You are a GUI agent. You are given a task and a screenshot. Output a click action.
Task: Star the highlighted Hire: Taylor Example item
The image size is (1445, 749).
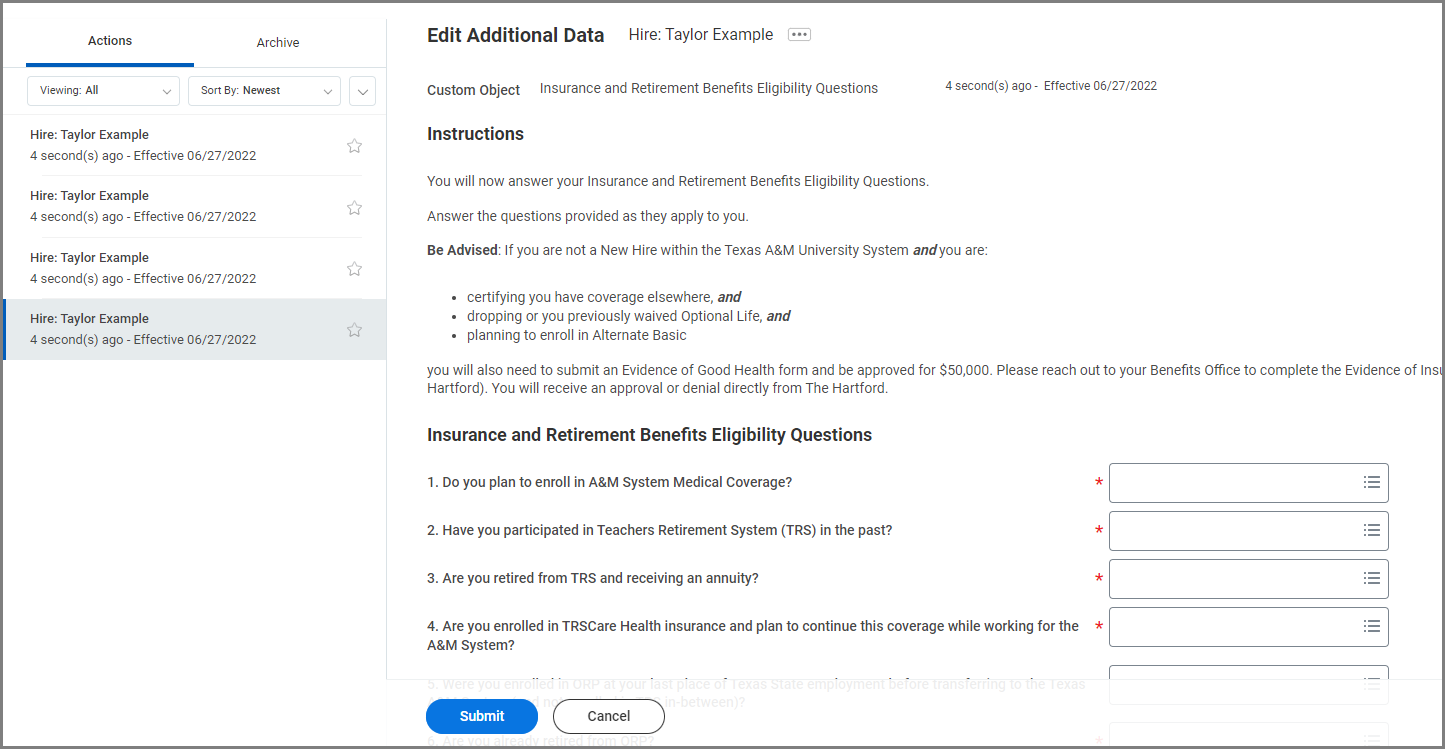click(x=354, y=330)
